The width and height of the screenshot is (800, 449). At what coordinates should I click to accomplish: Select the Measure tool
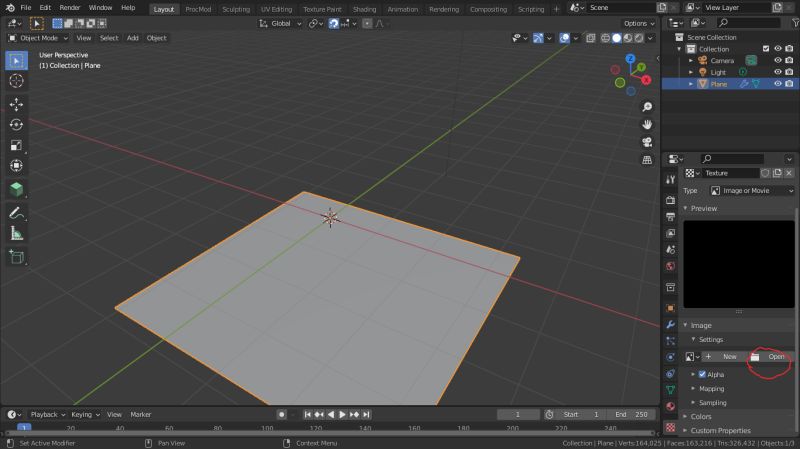16,234
